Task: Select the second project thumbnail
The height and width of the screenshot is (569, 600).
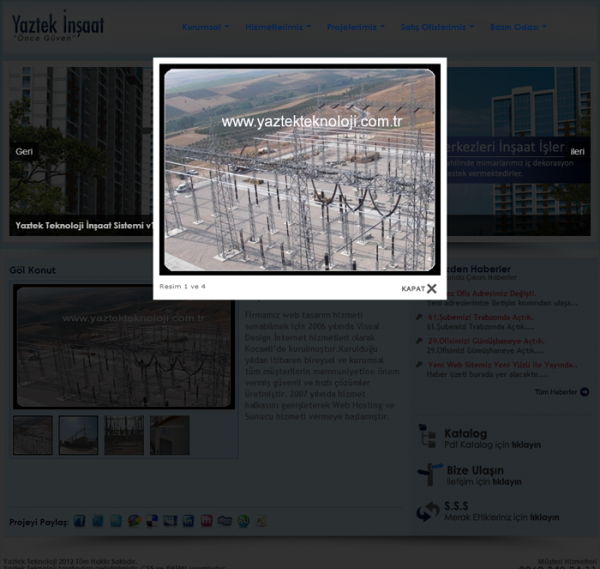Action: click(x=78, y=435)
